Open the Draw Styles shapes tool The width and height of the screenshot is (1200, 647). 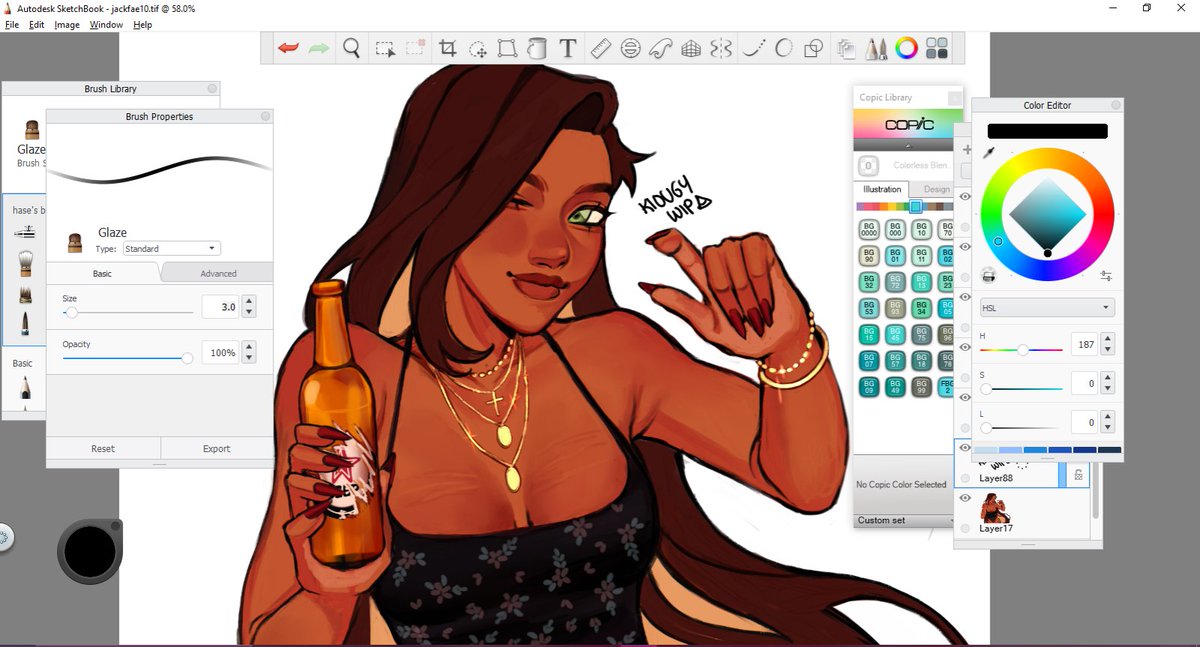coord(814,47)
